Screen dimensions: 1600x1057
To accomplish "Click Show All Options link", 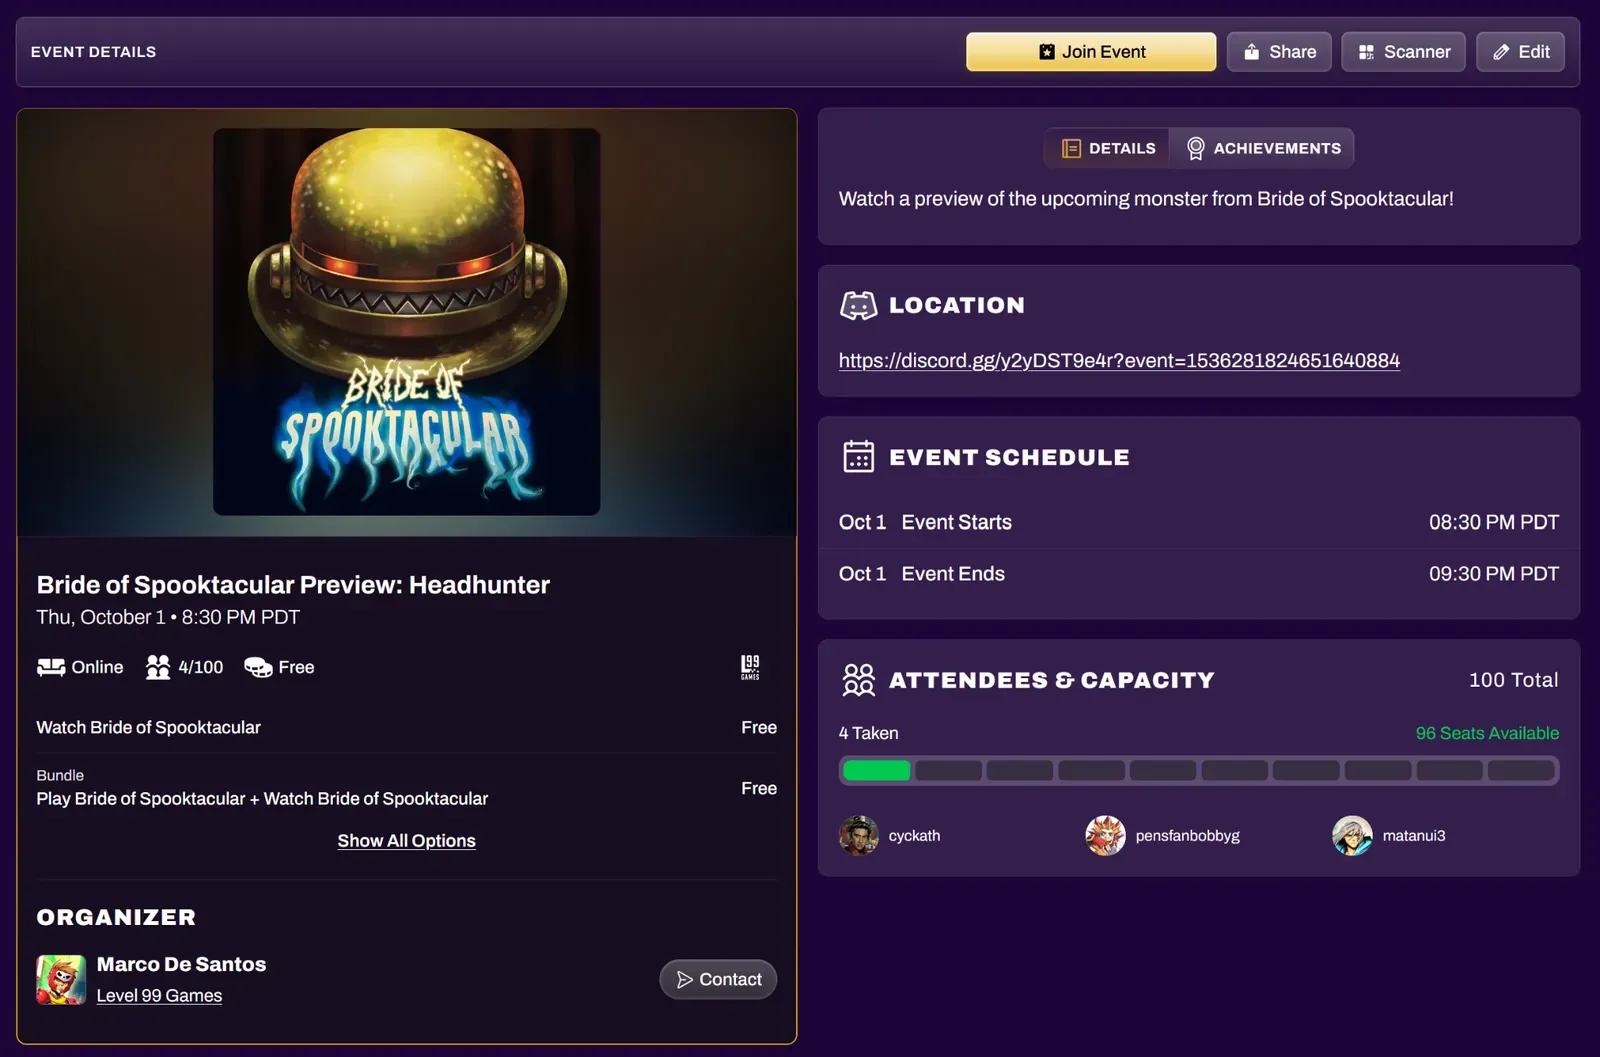I will (406, 841).
